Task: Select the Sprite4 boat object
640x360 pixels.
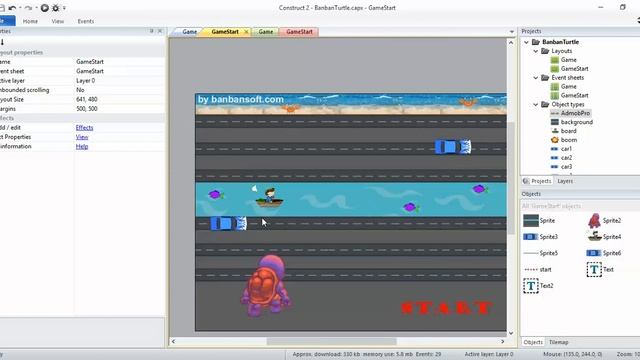Action: click(x=604, y=237)
